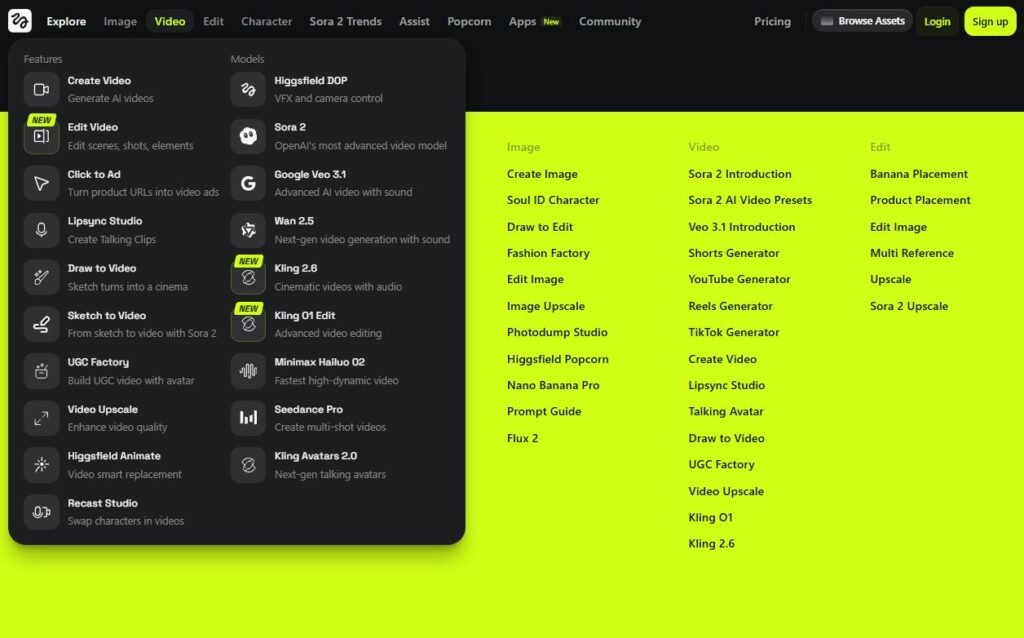This screenshot has height=638, width=1024.
Task: Select the Create Video camera icon
Action: [x=41, y=89]
